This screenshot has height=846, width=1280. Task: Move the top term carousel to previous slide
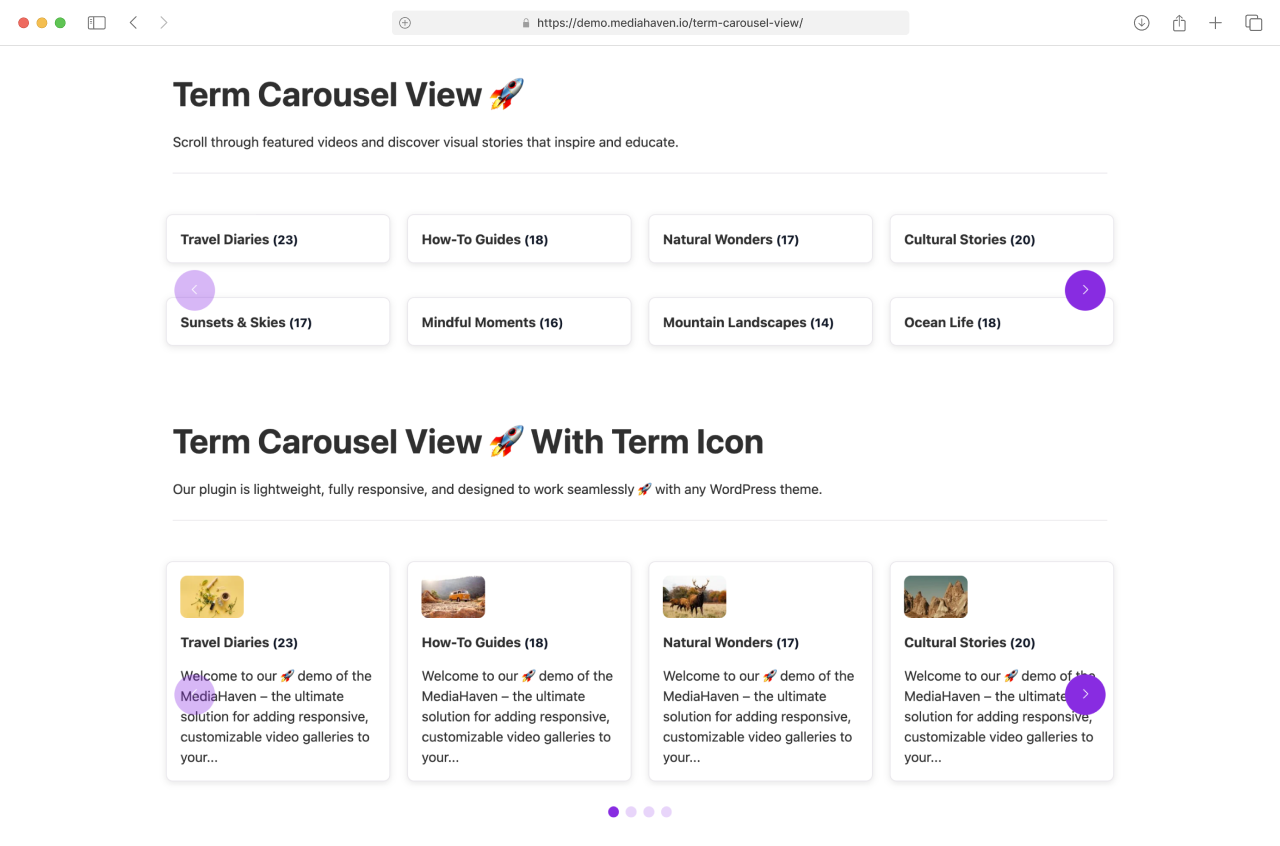[195, 290]
